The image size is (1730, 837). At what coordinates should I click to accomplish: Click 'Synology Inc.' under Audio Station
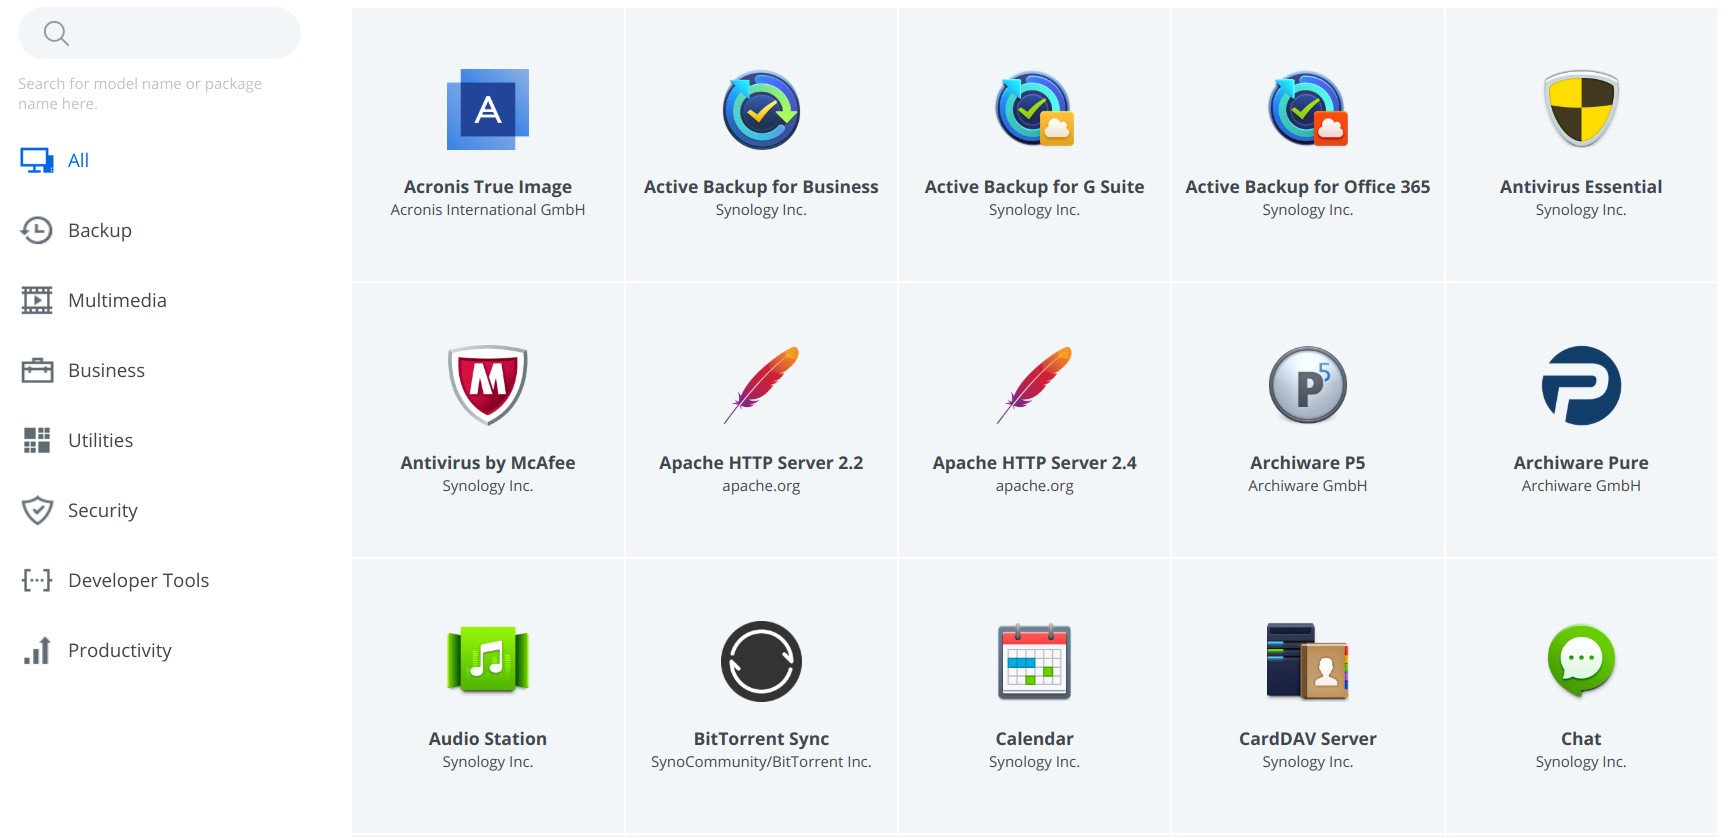pyautogui.click(x=488, y=761)
